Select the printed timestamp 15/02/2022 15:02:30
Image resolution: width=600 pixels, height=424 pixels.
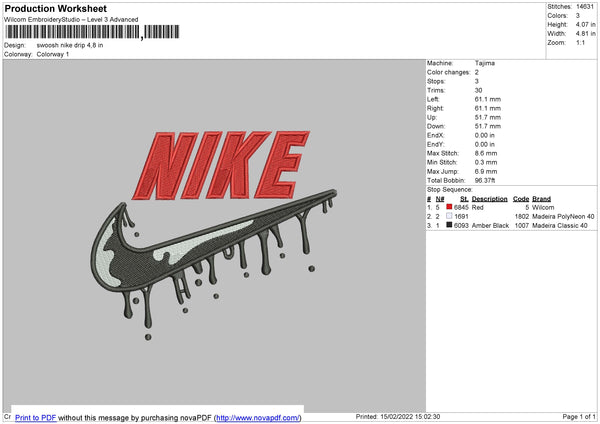point(411,416)
